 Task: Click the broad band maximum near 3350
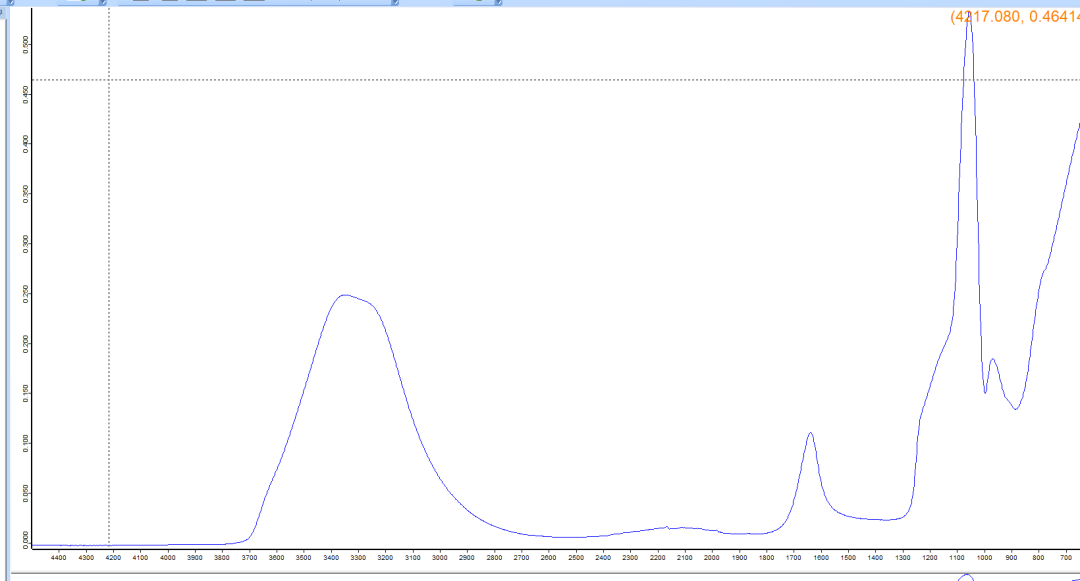coord(344,295)
